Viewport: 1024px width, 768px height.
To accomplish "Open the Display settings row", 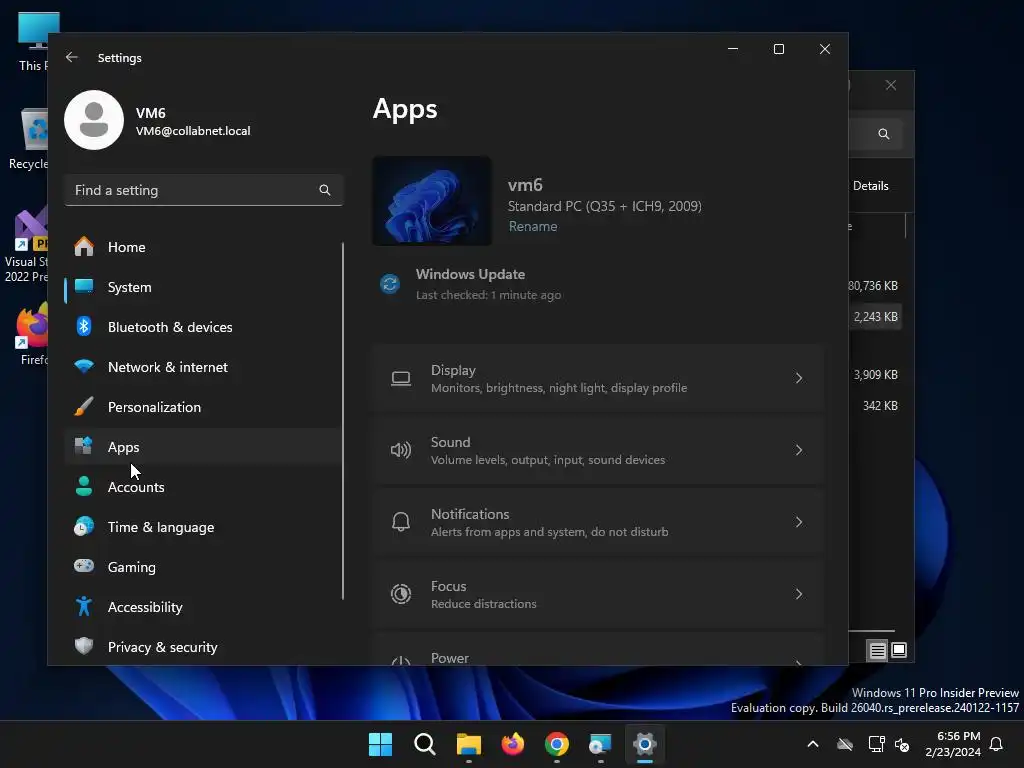I will point(598,378).
